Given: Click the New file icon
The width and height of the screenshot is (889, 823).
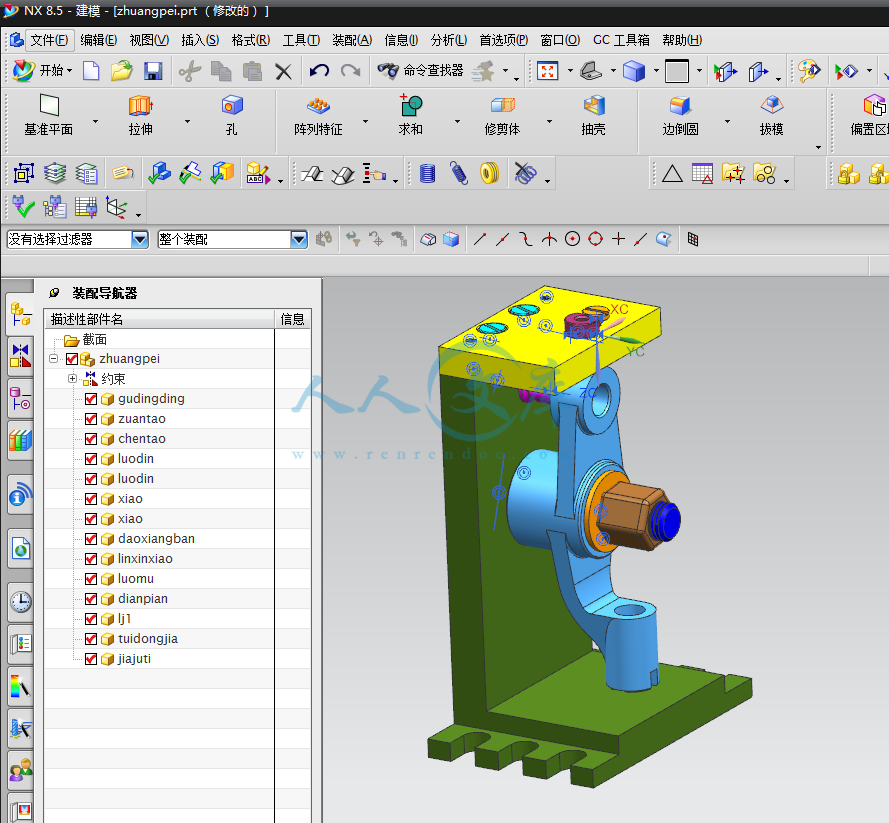Looking at the screenshot, I should pos(91,71).
